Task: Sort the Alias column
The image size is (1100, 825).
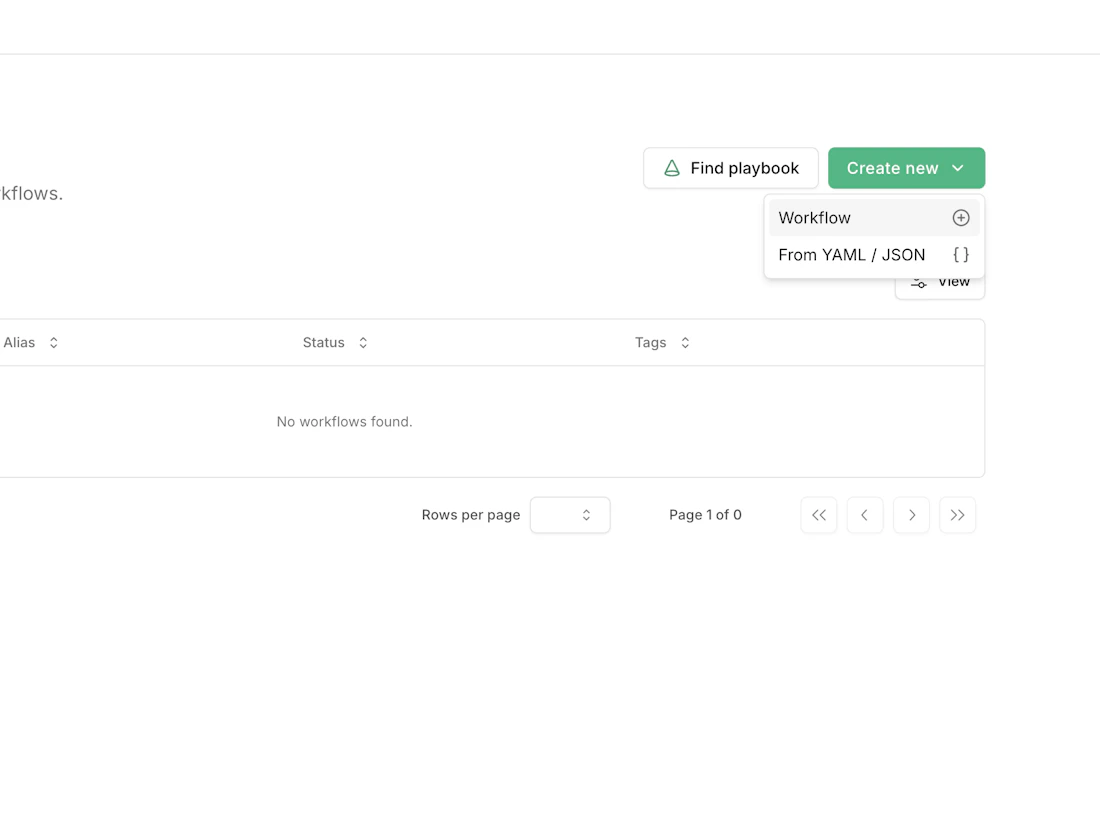Action: coord(52,342)
